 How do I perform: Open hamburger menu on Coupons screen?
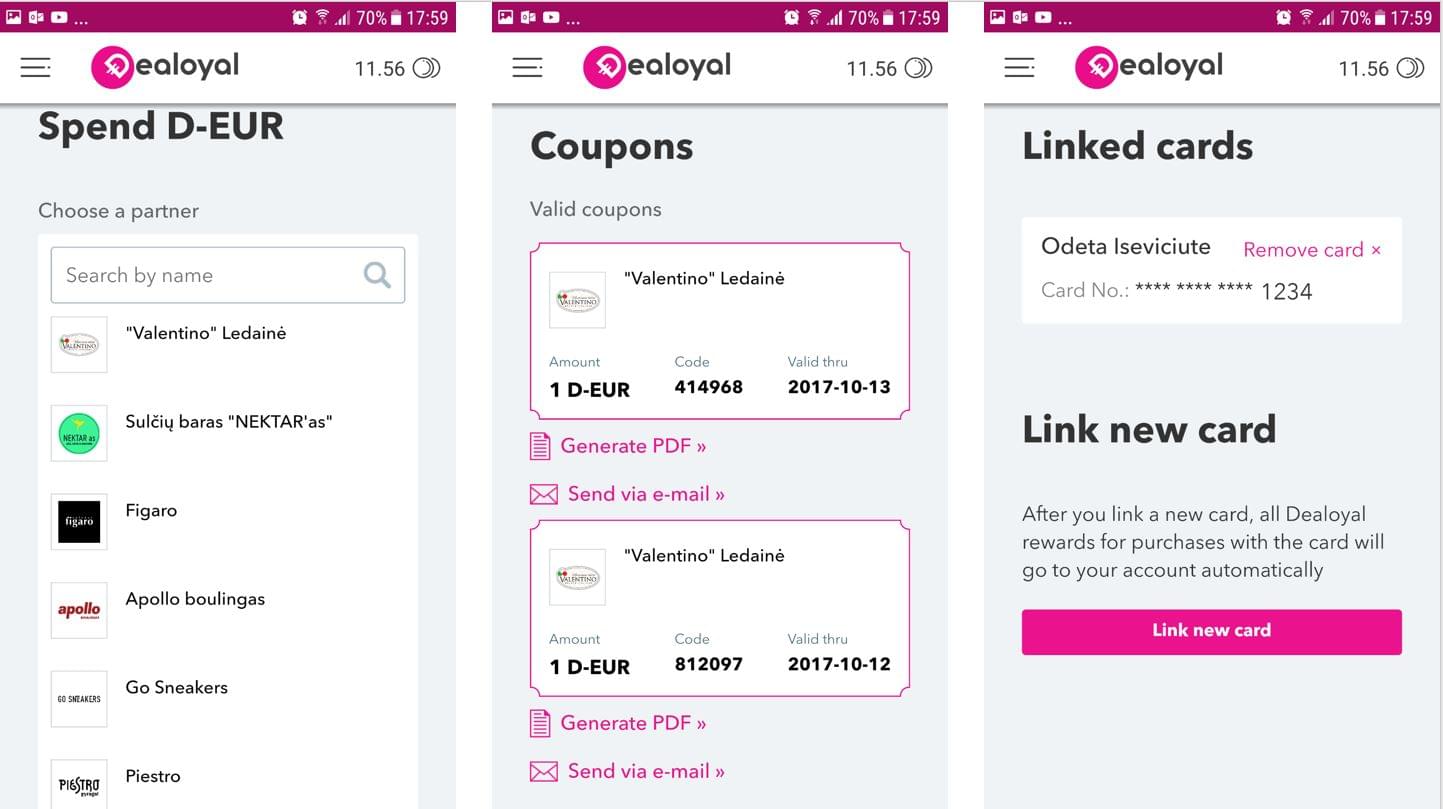click(527, 67)
